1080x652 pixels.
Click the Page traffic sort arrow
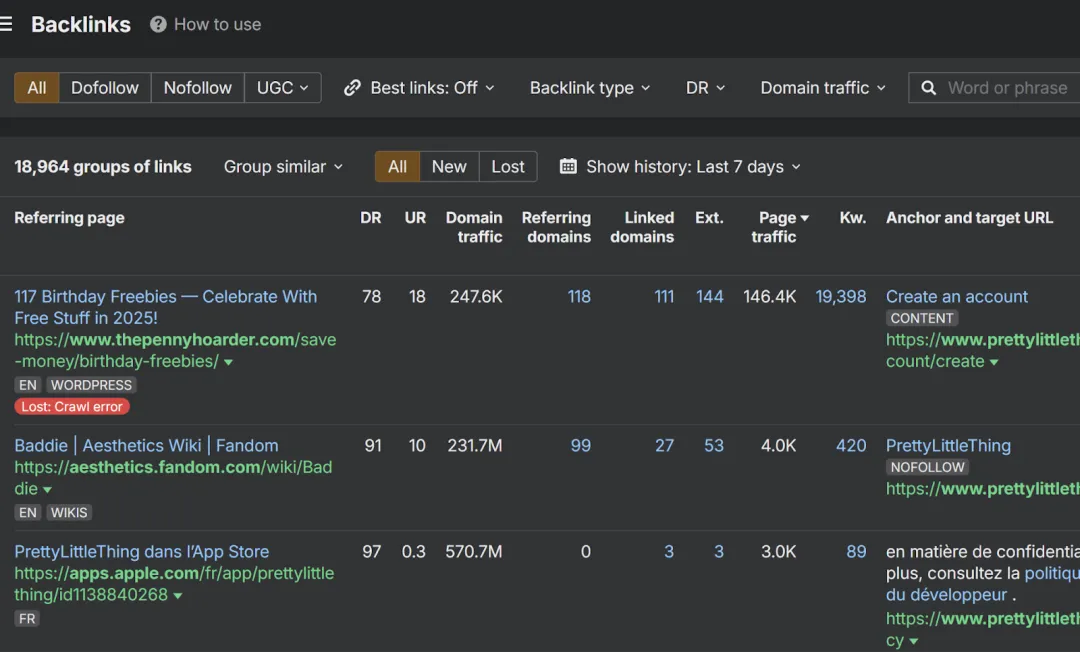(804, 218)
